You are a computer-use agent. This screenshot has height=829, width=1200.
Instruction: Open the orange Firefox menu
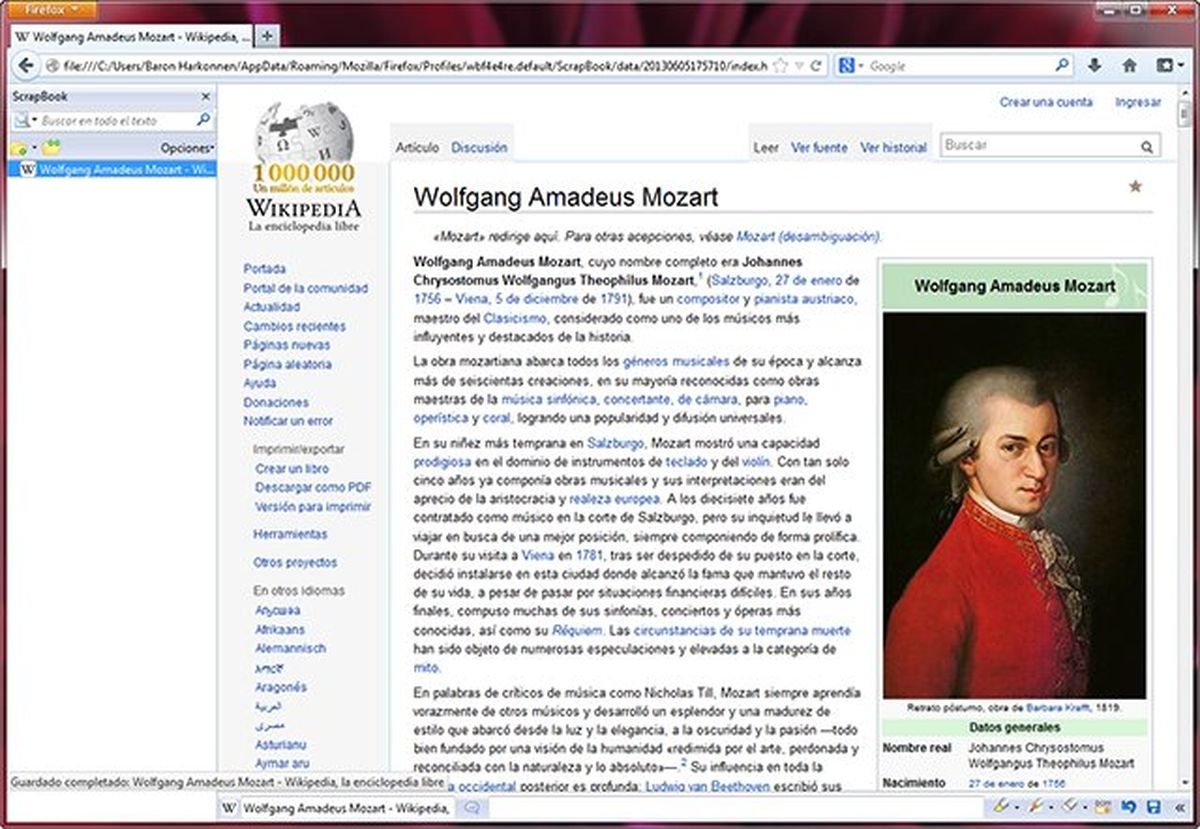[x=50, y=8]
